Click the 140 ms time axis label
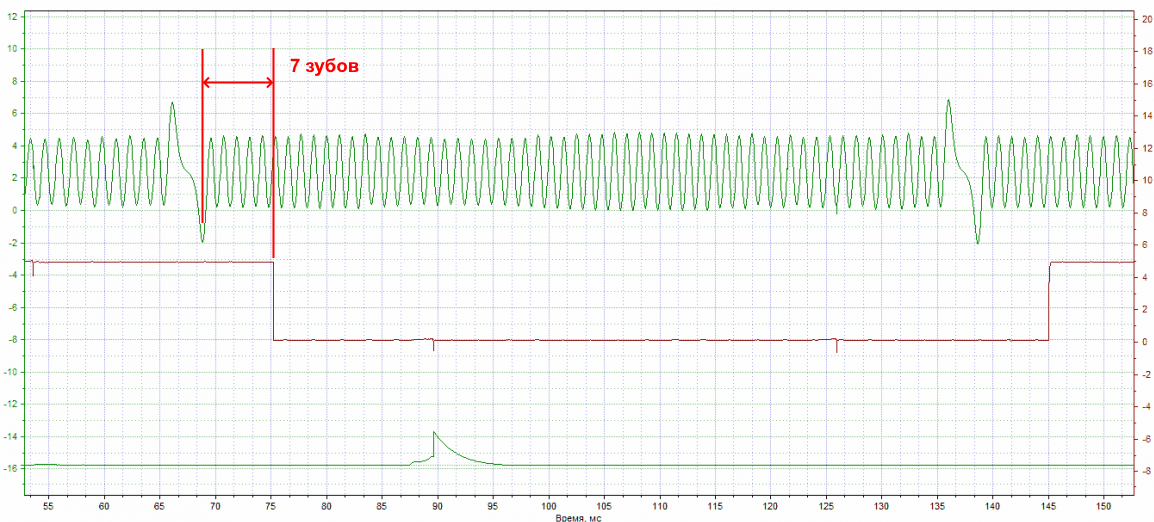1154x522 pixels. 993,507
